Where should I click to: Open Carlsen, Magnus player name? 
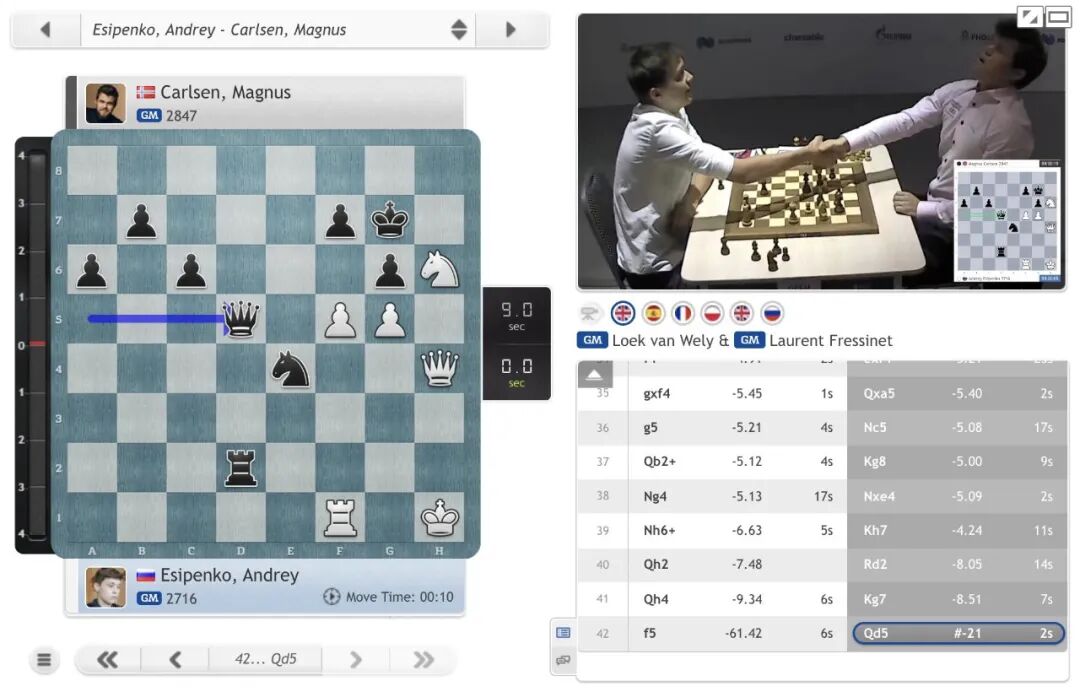[225, 92]
